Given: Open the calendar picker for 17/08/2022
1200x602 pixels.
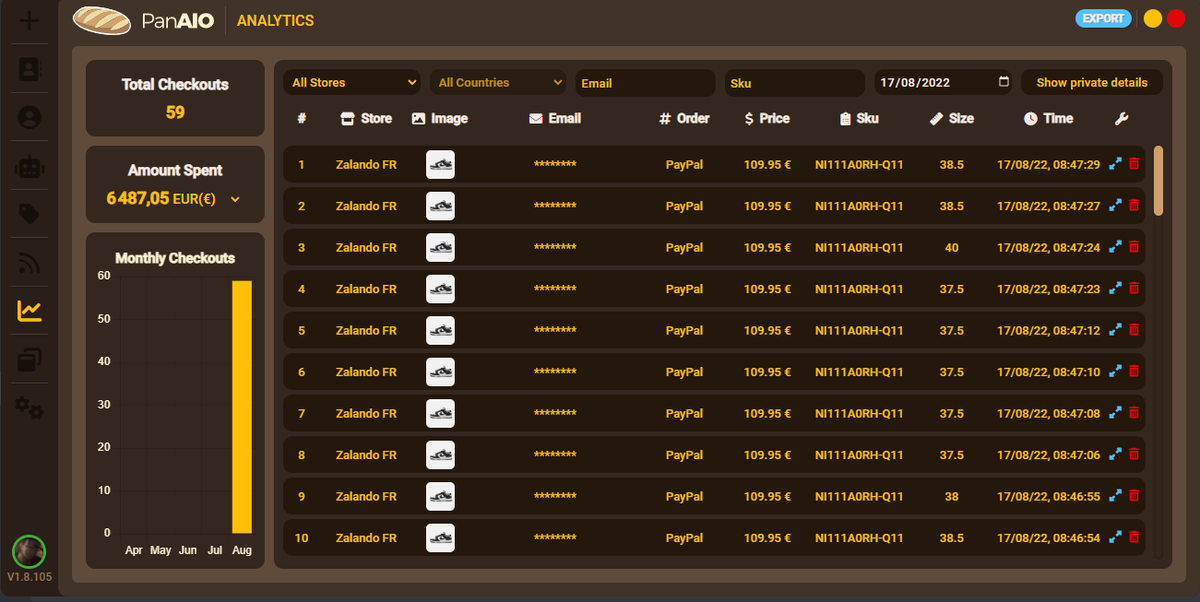Looking at the screenshot, I should (x=1004, y=82).
